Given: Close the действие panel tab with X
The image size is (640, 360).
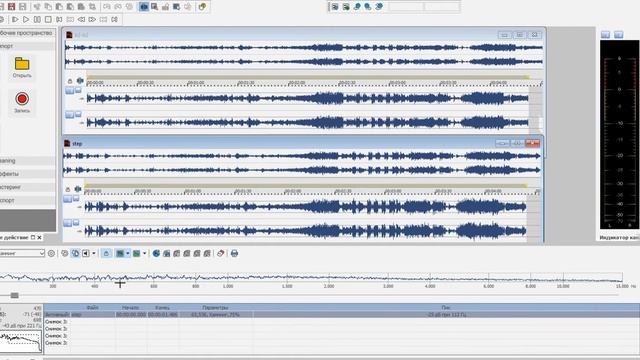Looking at the screenshot, I should pos(39,238).
